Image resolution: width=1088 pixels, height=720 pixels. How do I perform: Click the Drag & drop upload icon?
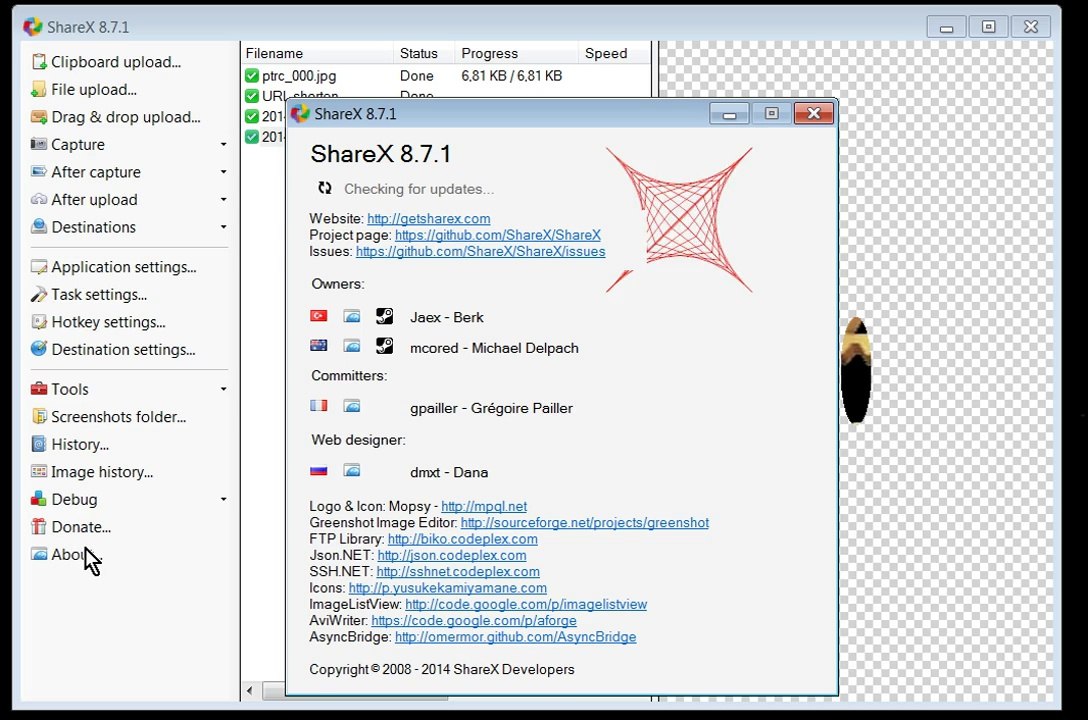tap(39, 117)
